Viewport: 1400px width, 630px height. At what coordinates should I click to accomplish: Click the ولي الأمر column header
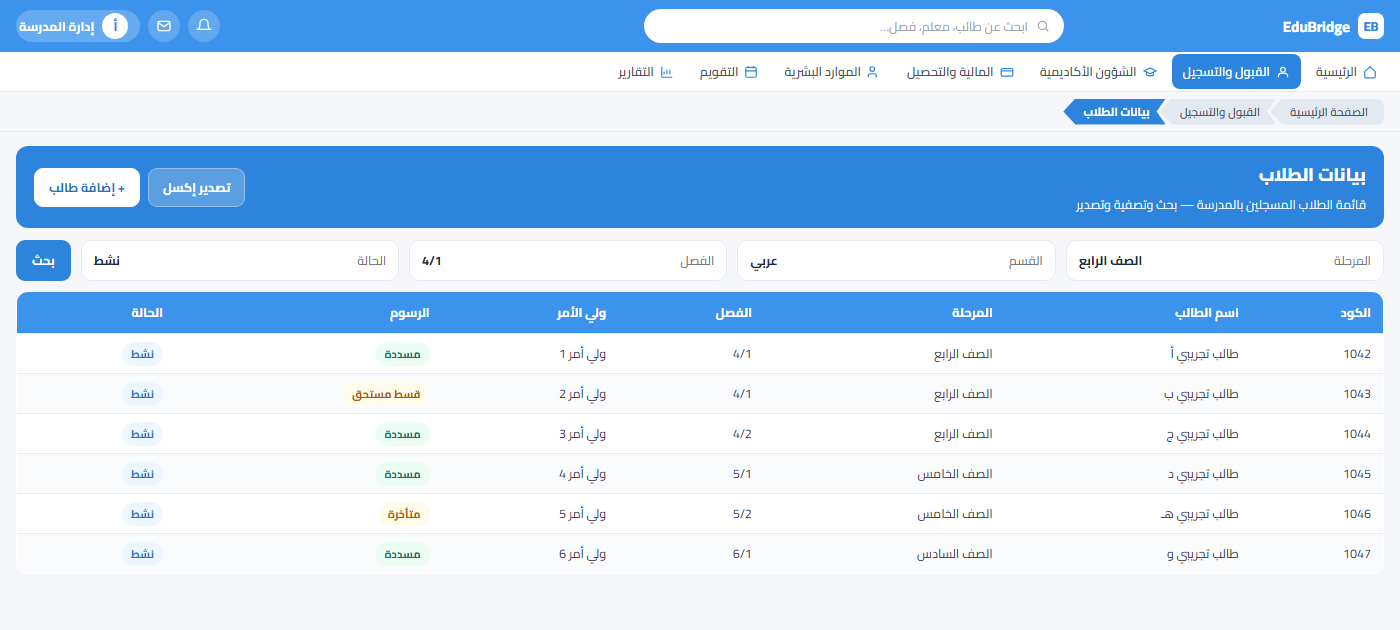(582, 313)
